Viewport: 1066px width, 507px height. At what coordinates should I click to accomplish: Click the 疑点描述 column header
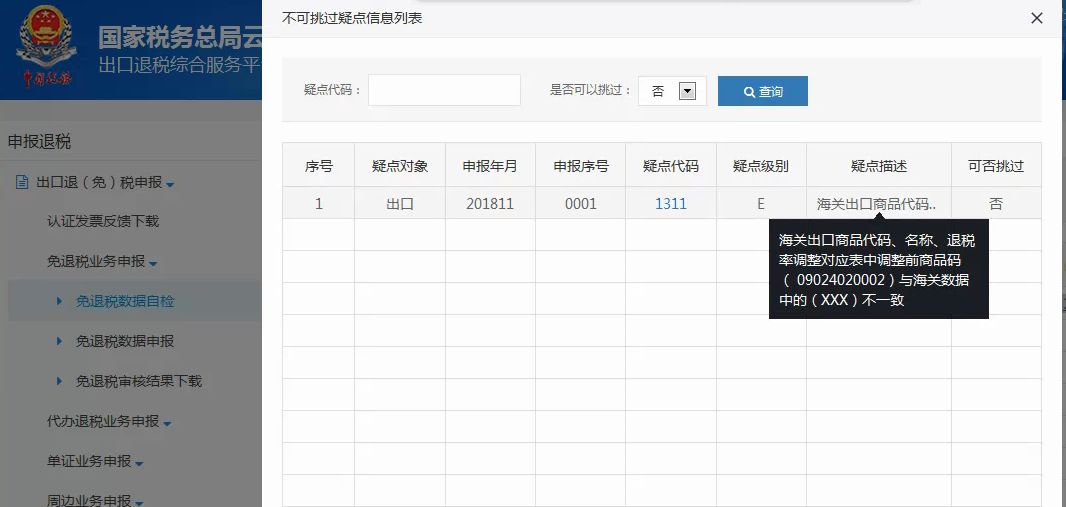tap(879, 166)
